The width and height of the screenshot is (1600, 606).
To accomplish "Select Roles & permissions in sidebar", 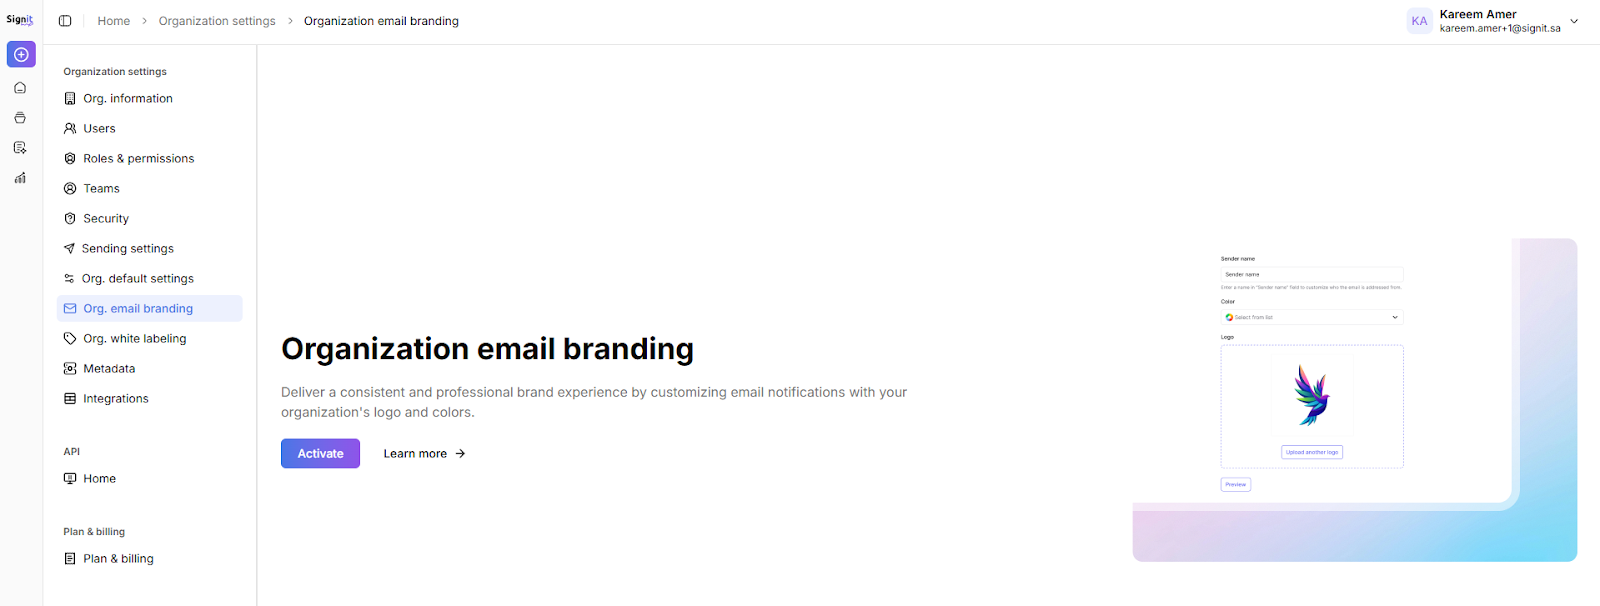I will [138, 159].
